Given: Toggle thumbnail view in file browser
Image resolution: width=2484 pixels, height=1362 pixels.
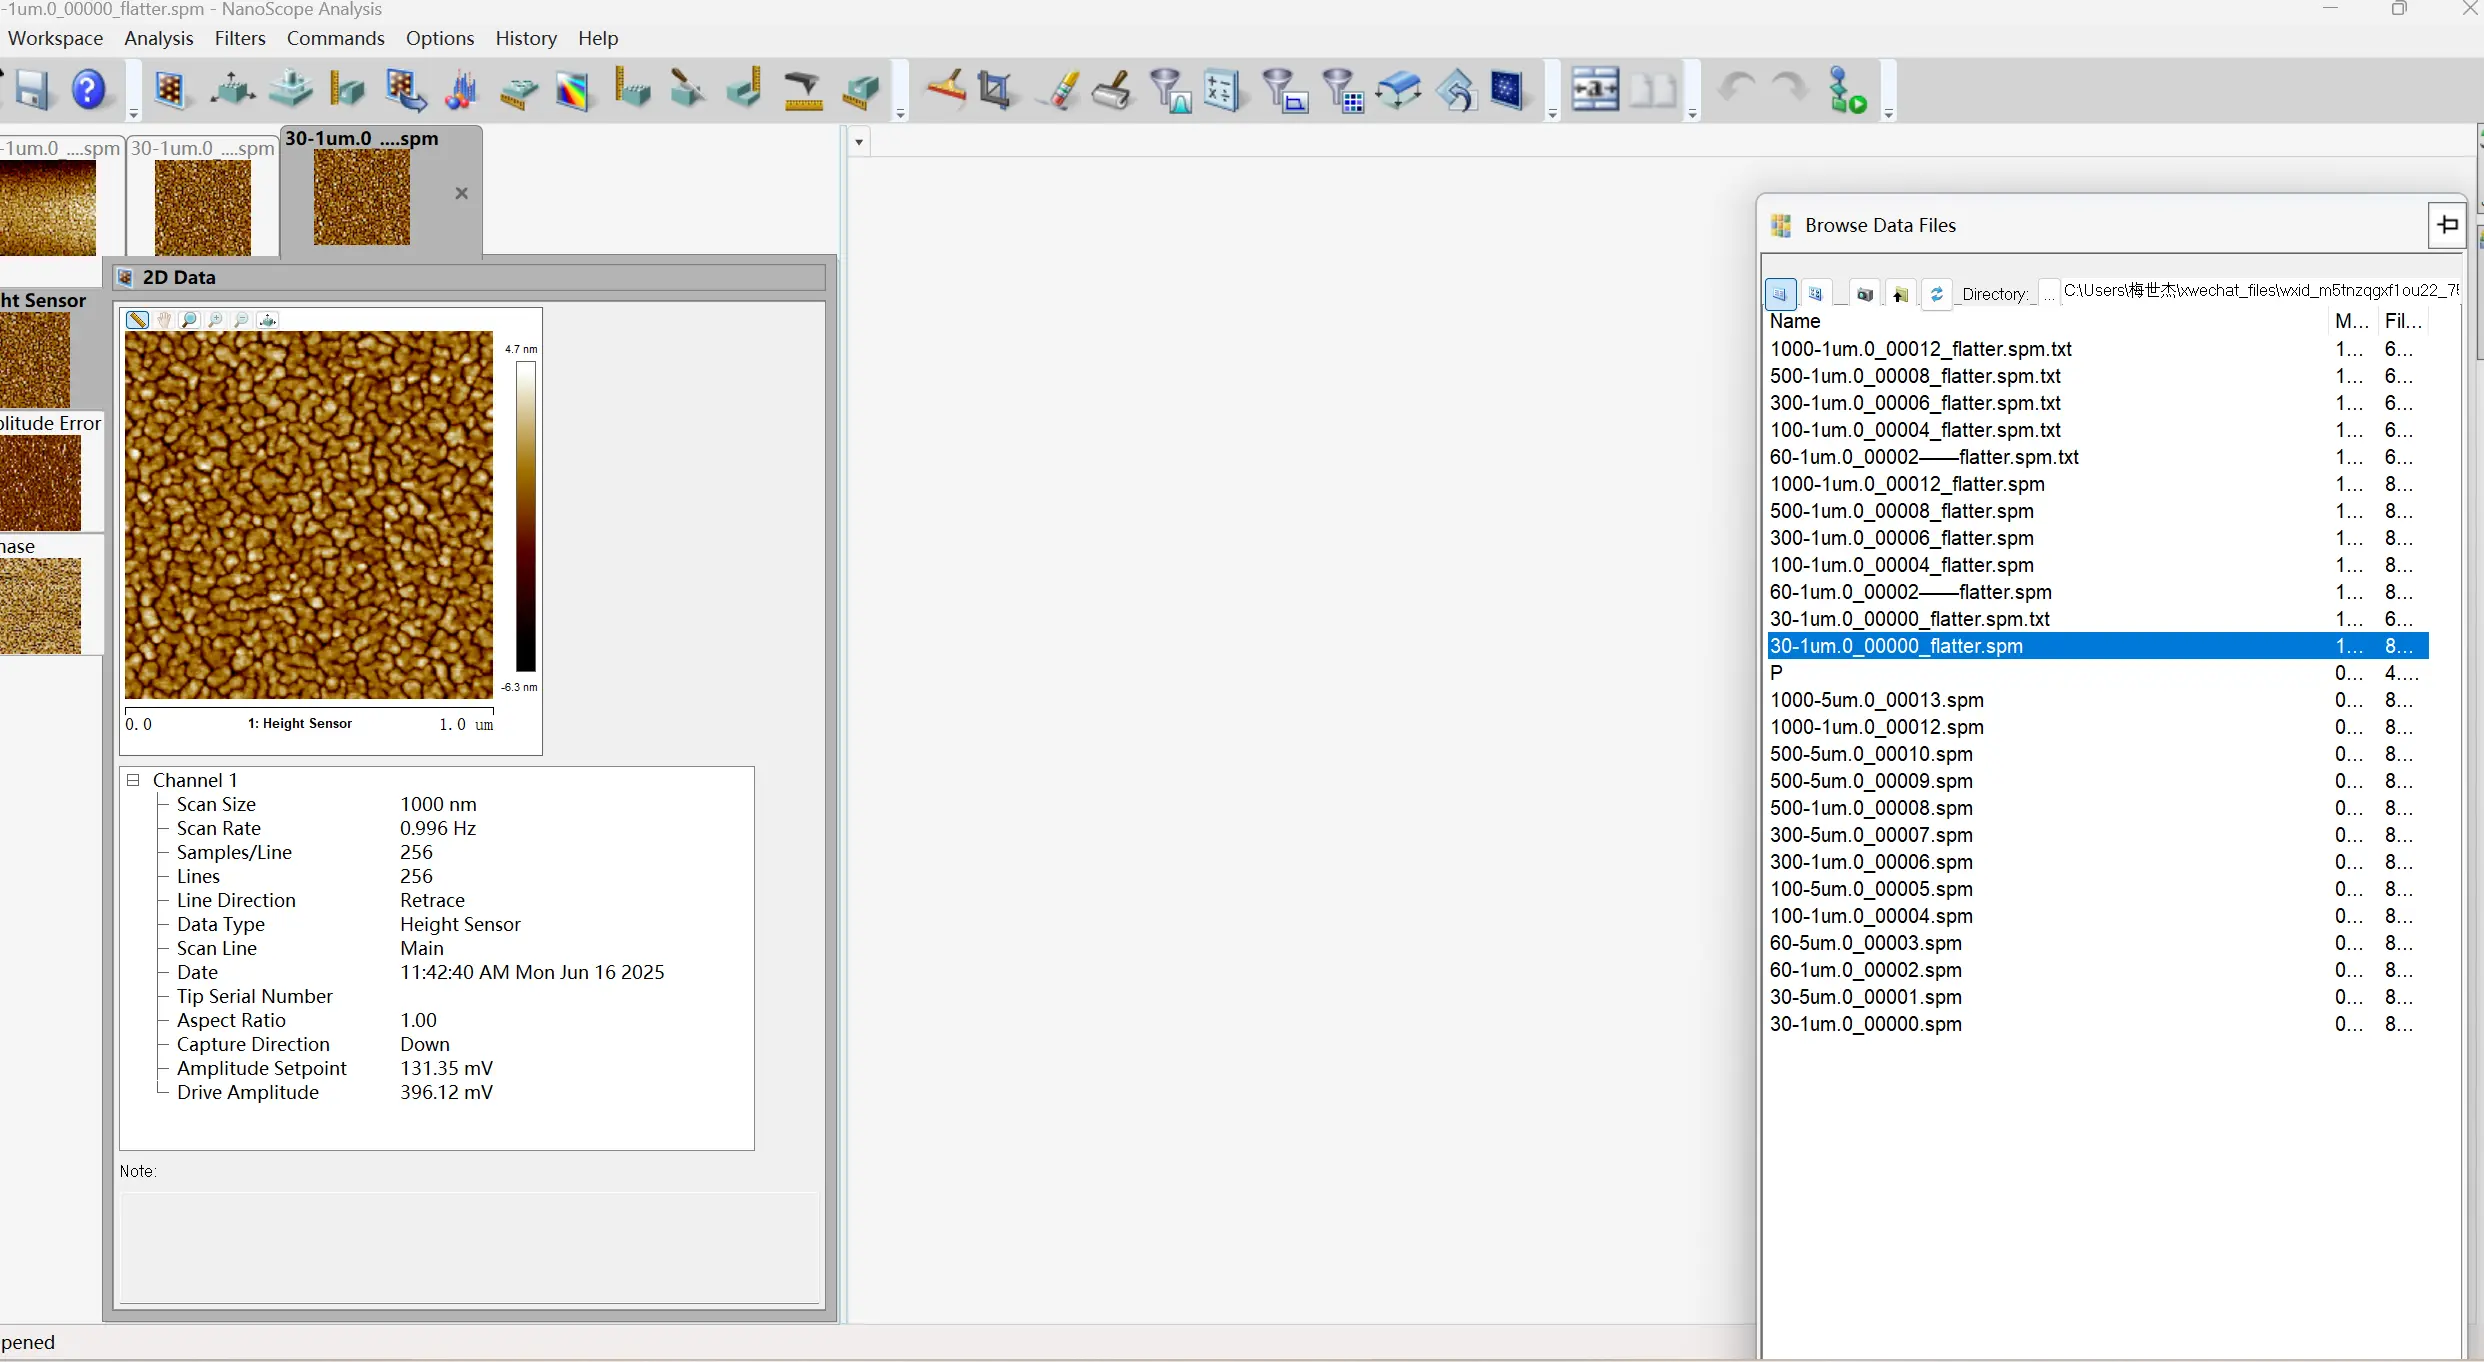Looking at the screenshot, I should pos(1816,294).
